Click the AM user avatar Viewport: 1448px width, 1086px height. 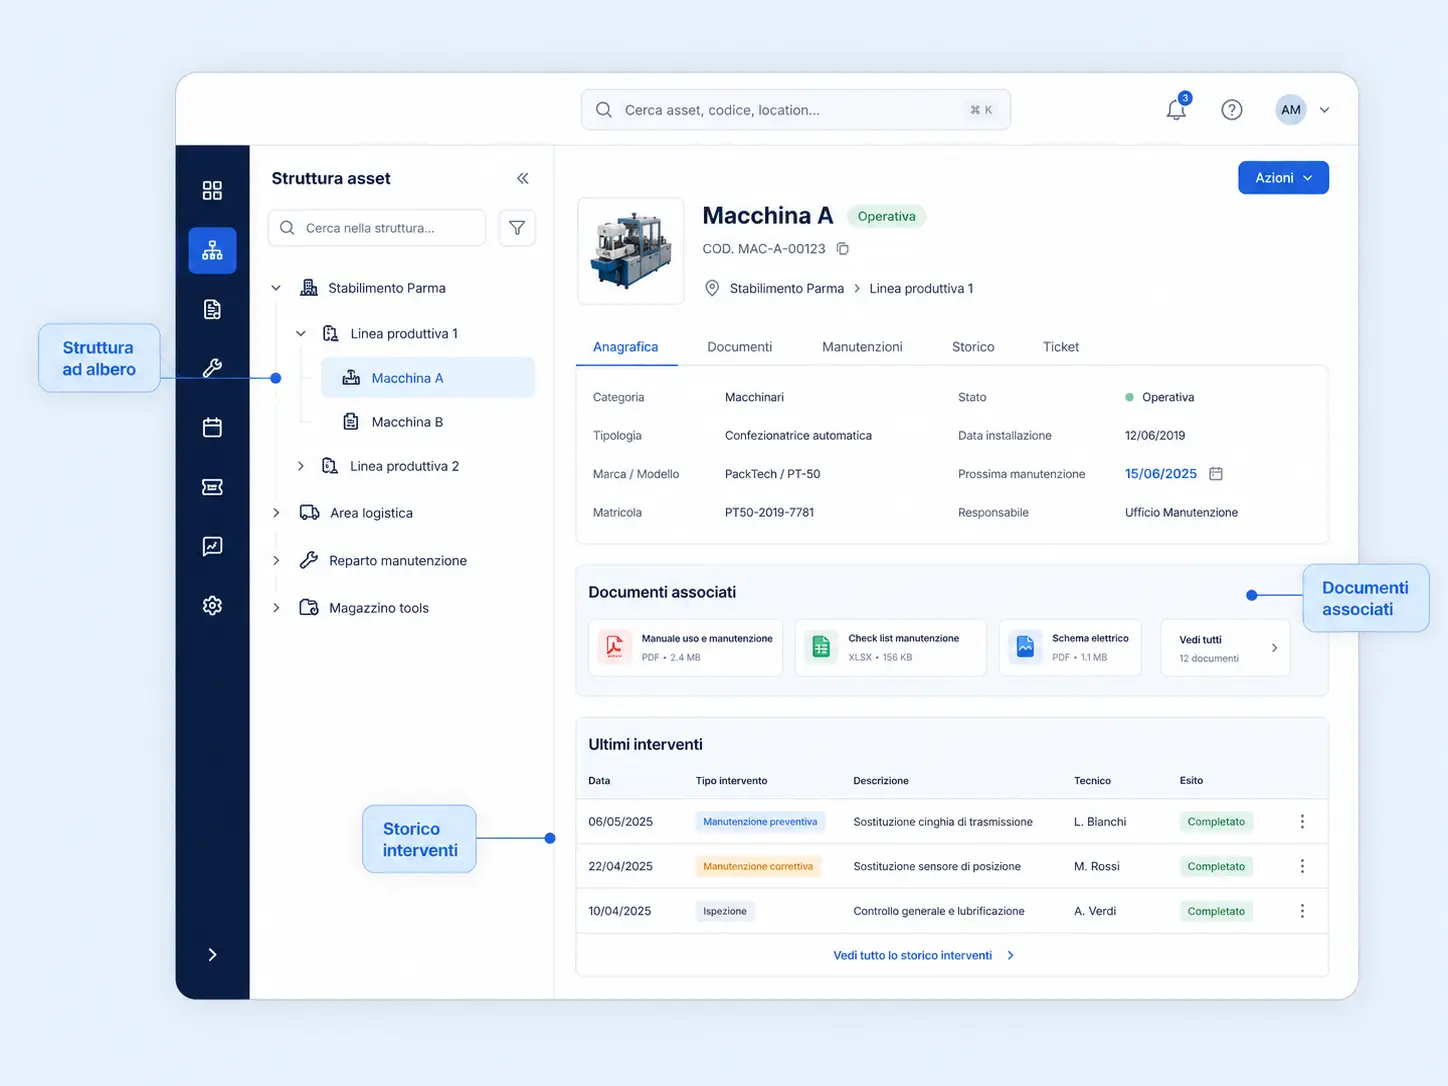(1291, 110)
